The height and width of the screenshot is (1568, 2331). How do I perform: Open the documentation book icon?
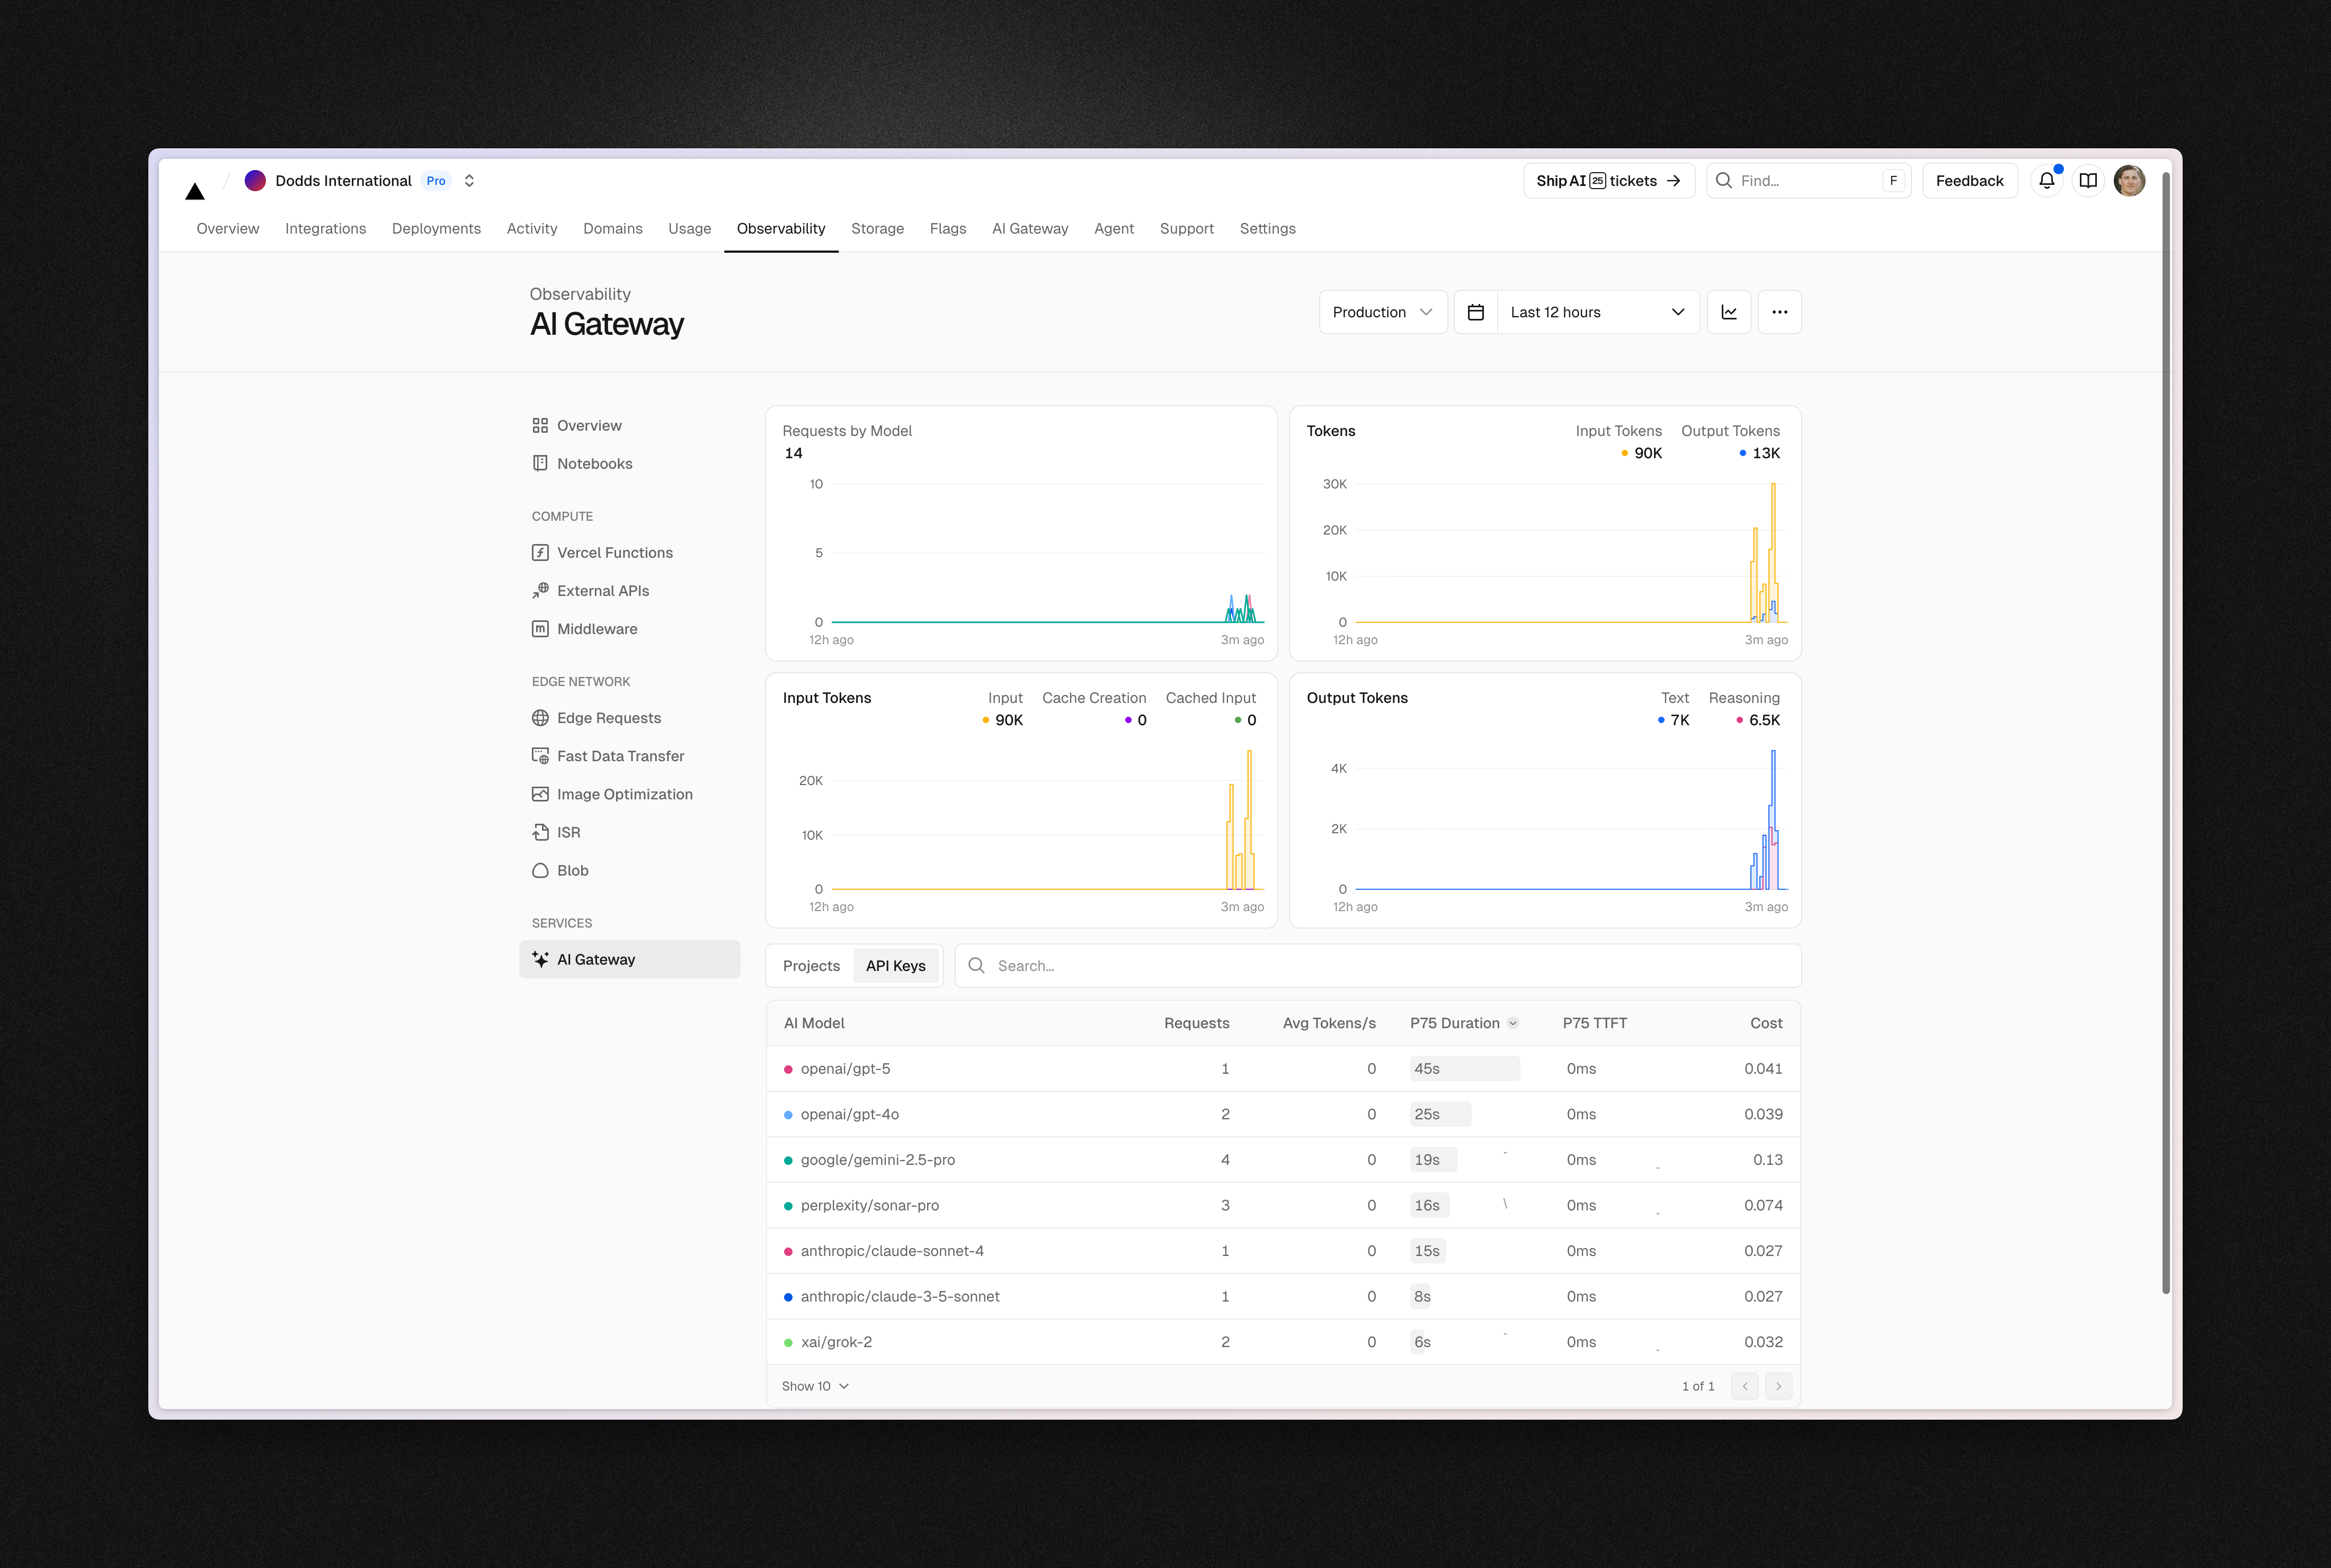2089,180
